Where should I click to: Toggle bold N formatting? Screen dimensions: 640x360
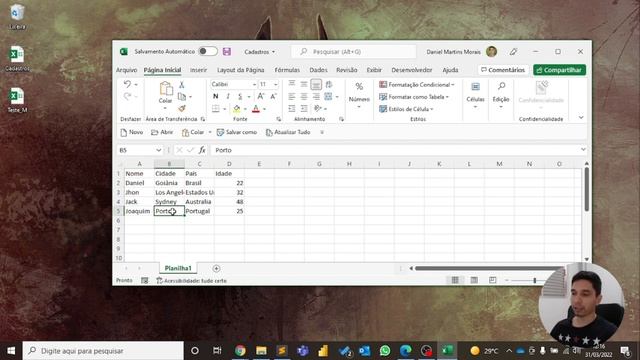[216, 96]
